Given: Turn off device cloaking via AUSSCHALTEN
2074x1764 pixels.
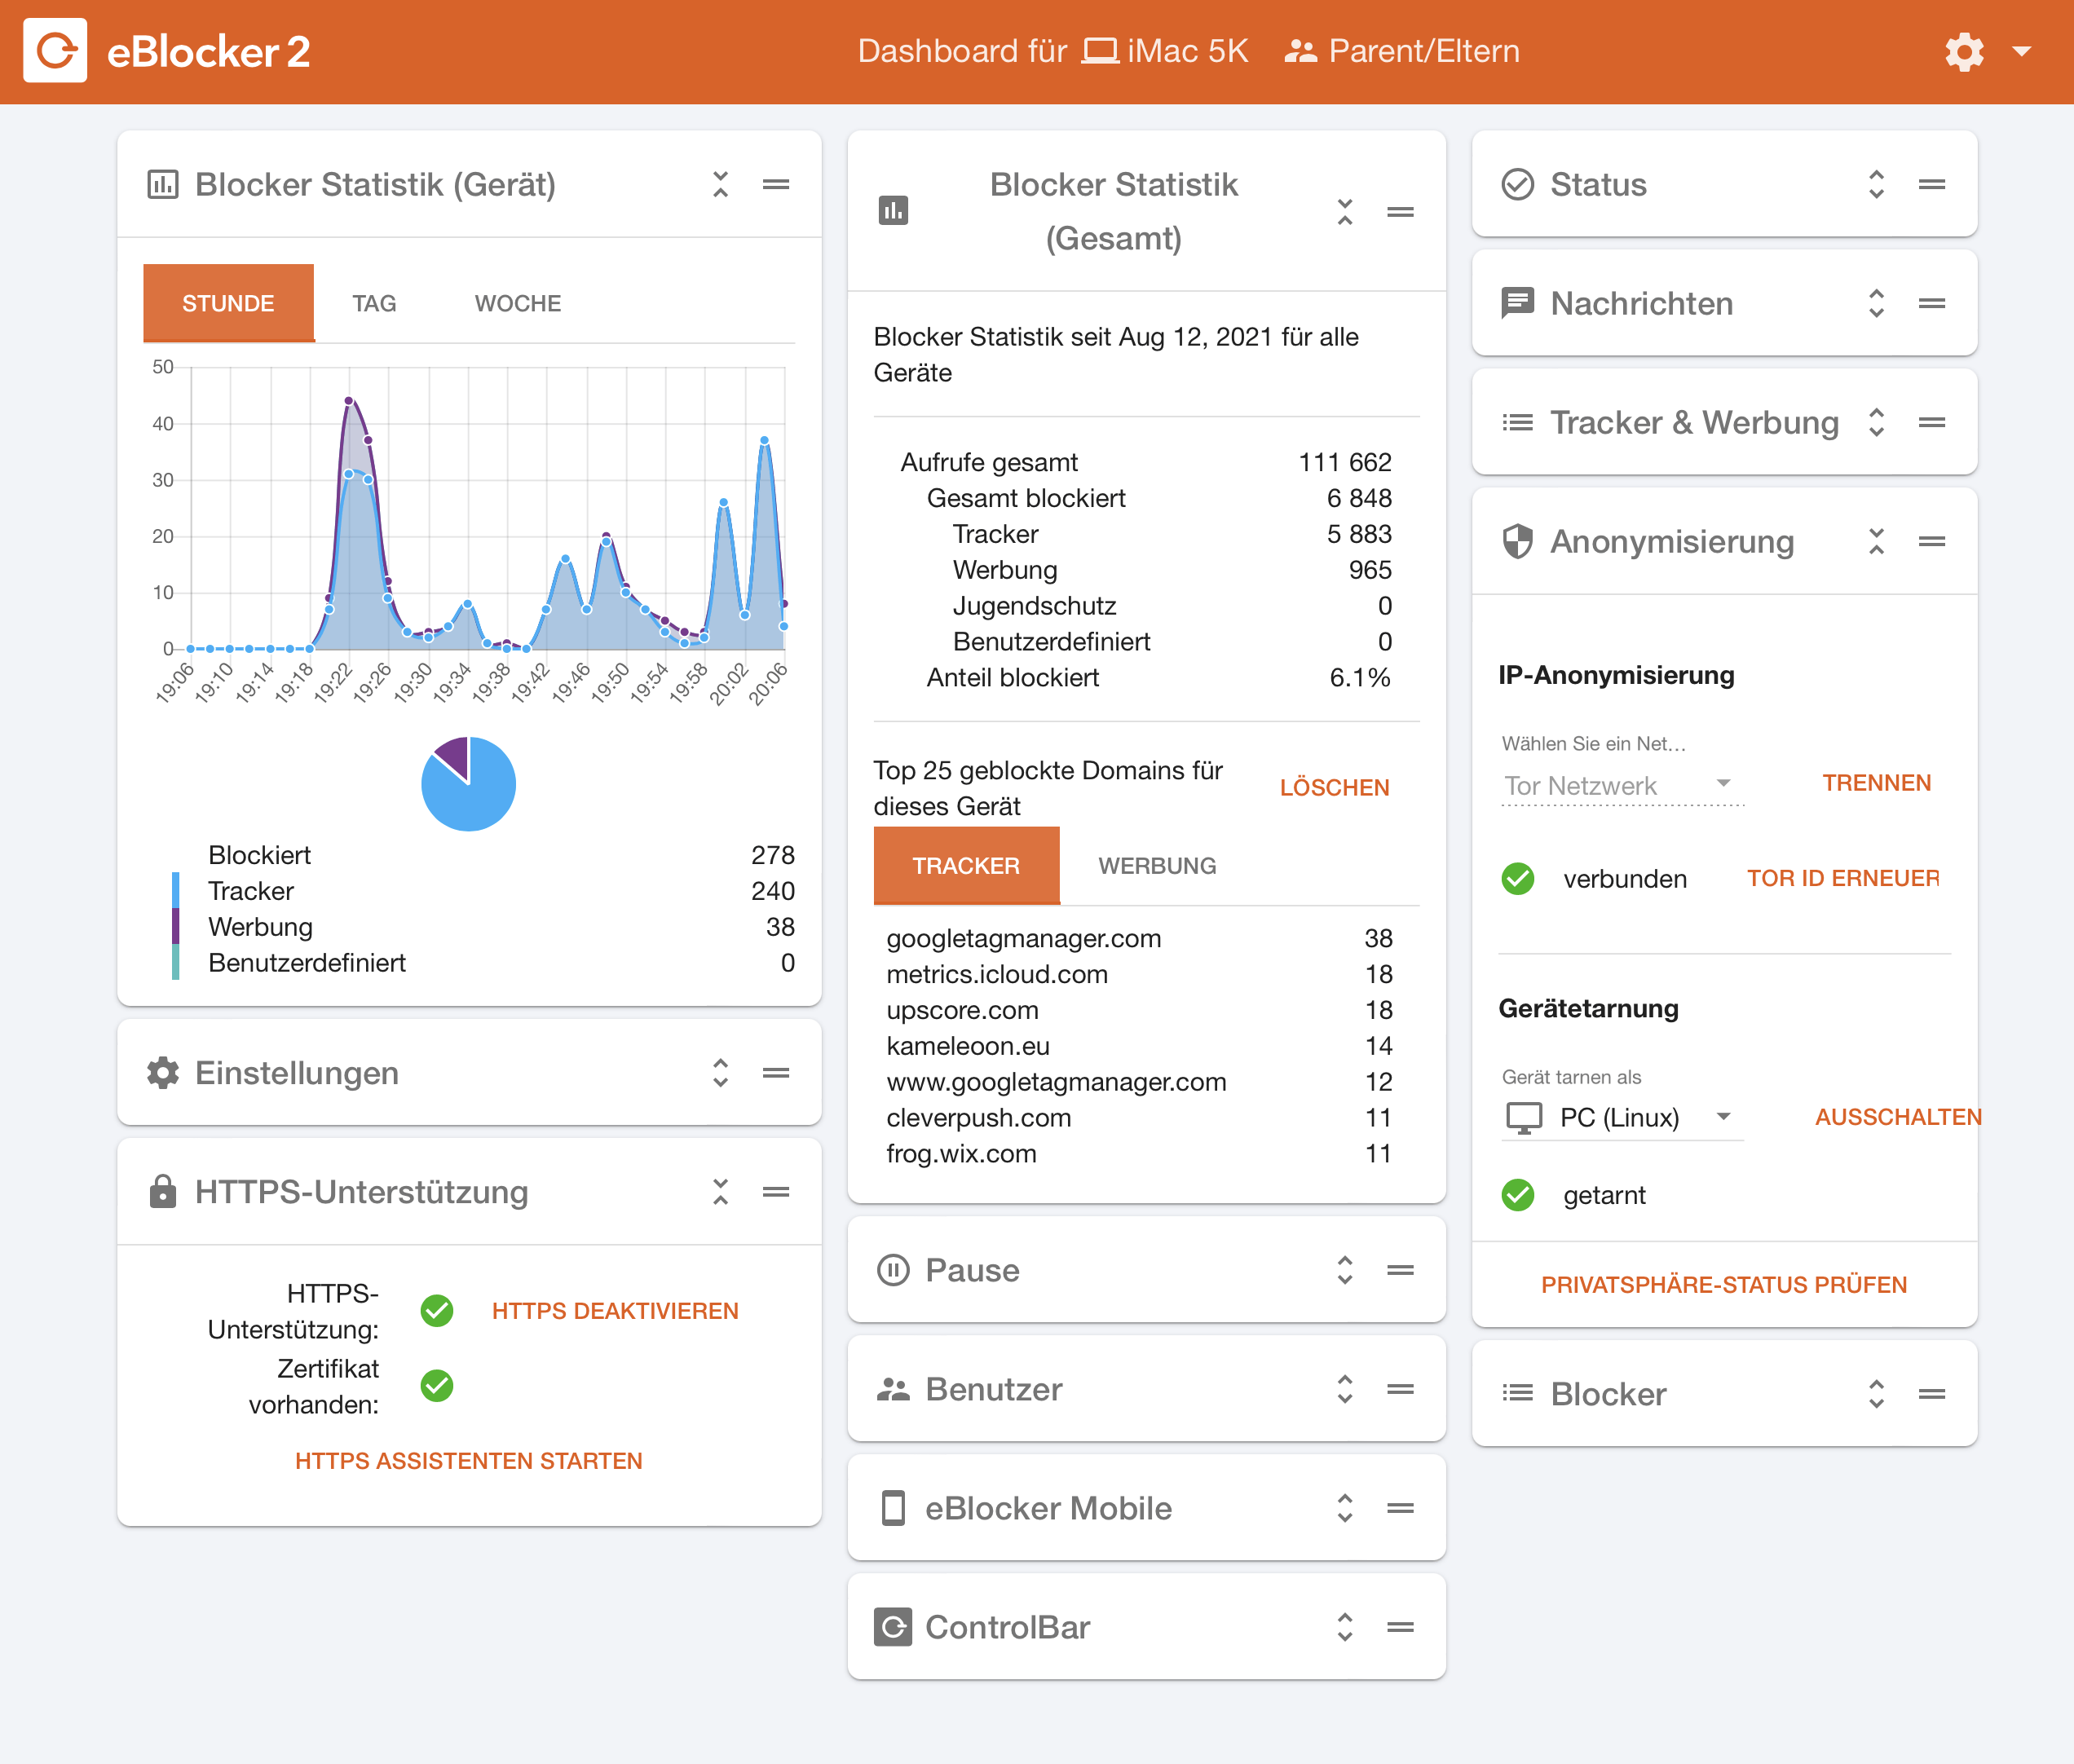Looking at the screenshot, I should 1897,1117.
